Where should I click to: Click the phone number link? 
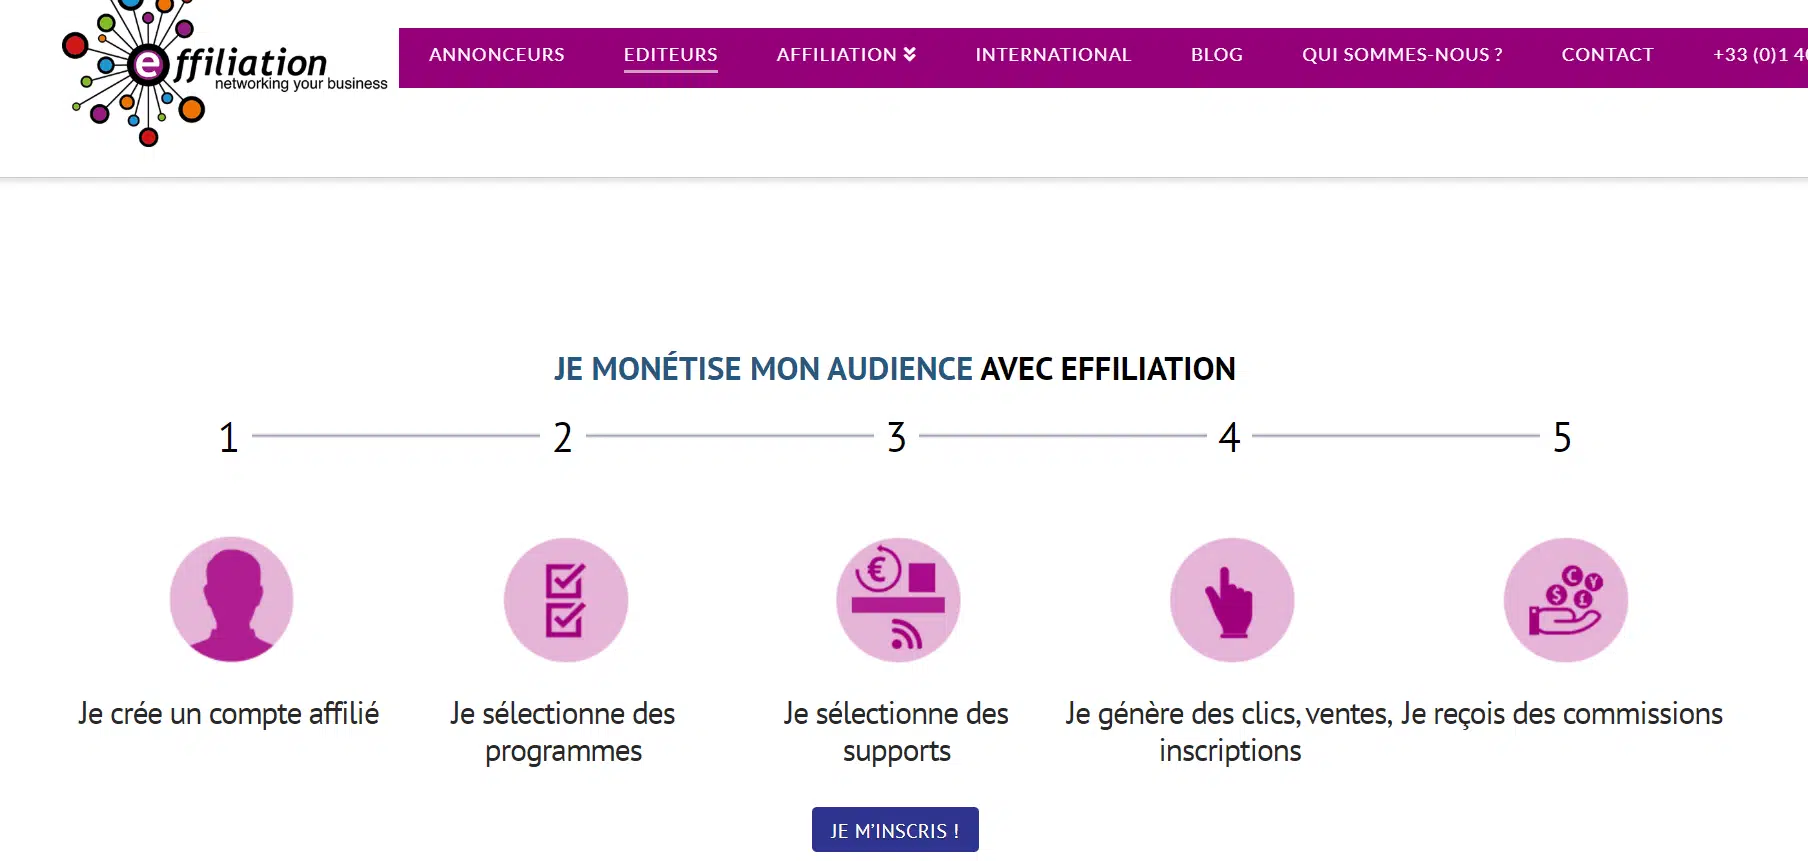(1759, 55)
